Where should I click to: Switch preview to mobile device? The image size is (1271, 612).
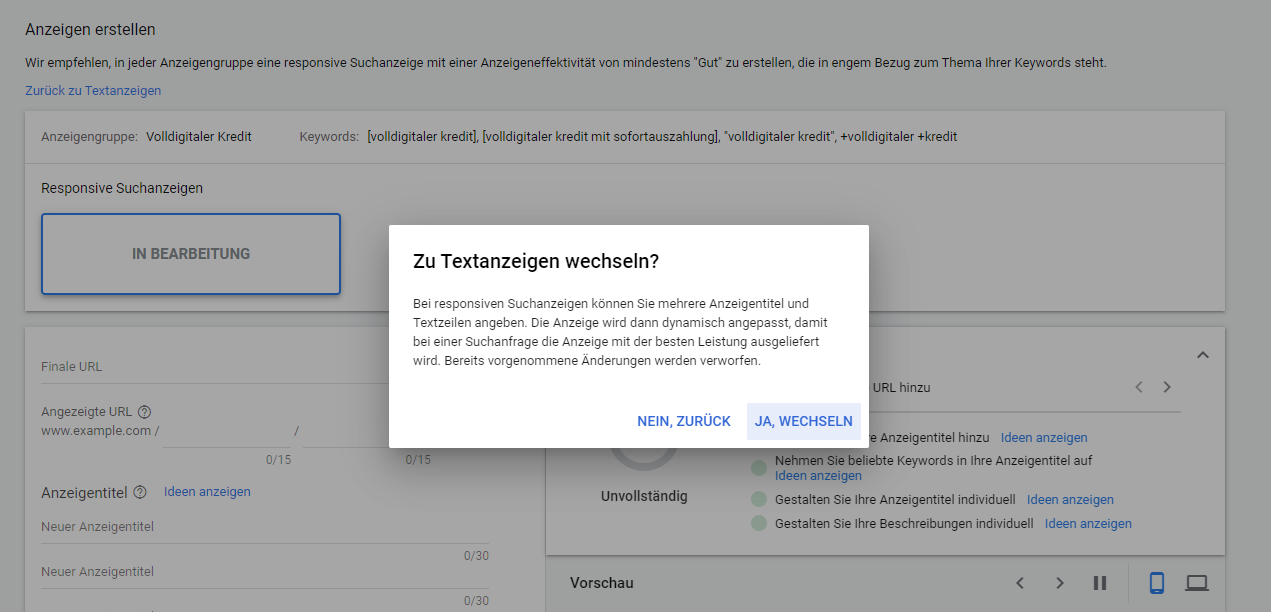click(x=1157, y=583)
